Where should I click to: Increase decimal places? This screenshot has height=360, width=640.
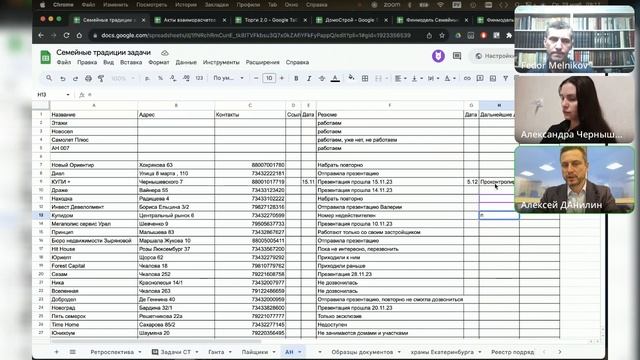(x=186, y=78)
